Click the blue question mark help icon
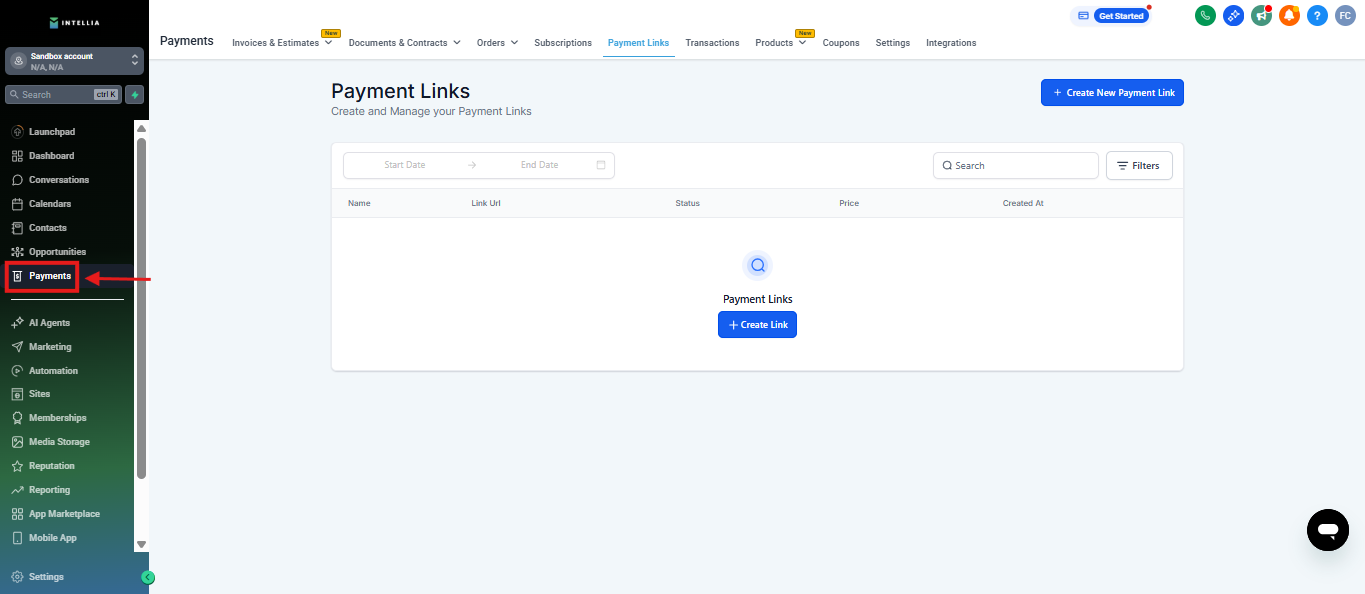The width and height of the screenshot is (1365, 594). click(x=1317, y=15)
